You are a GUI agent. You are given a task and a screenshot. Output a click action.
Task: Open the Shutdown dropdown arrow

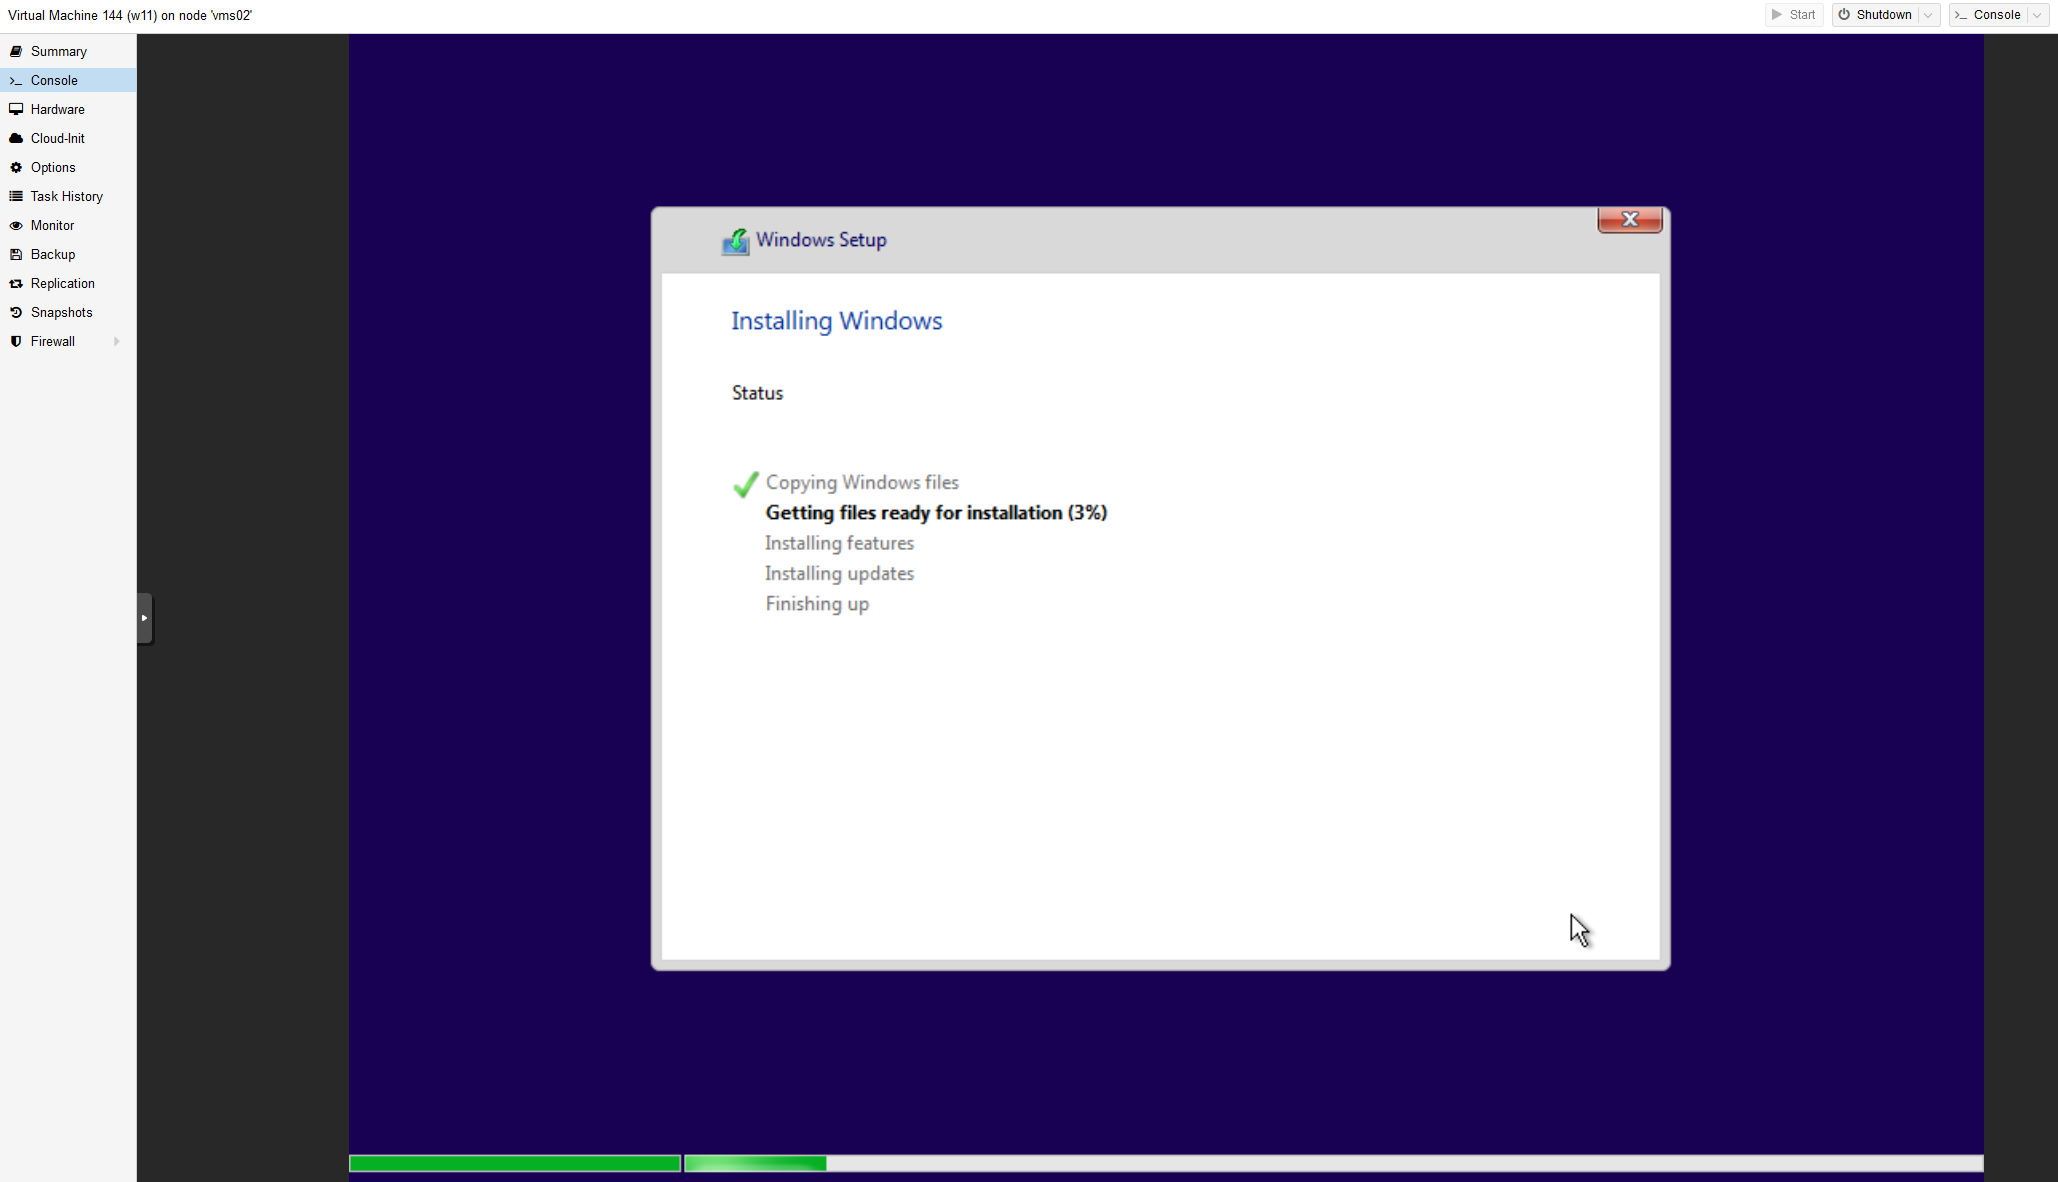click(1929, 15)
